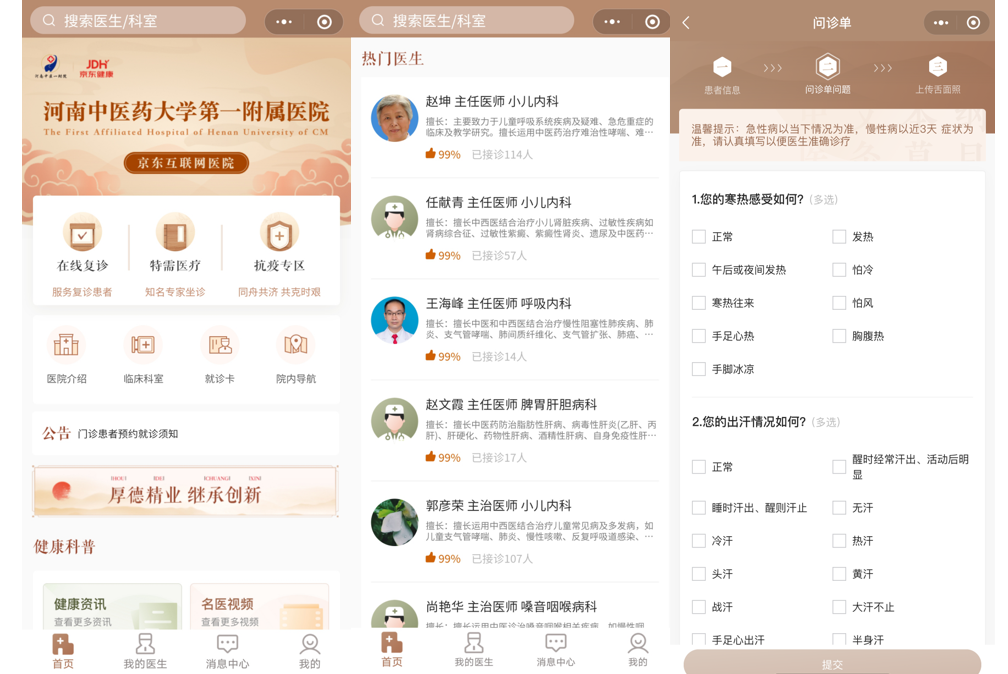Open the 在线复诊 service icon
1008x674 pixels.
pyautogui.click(x=82, y=233)
